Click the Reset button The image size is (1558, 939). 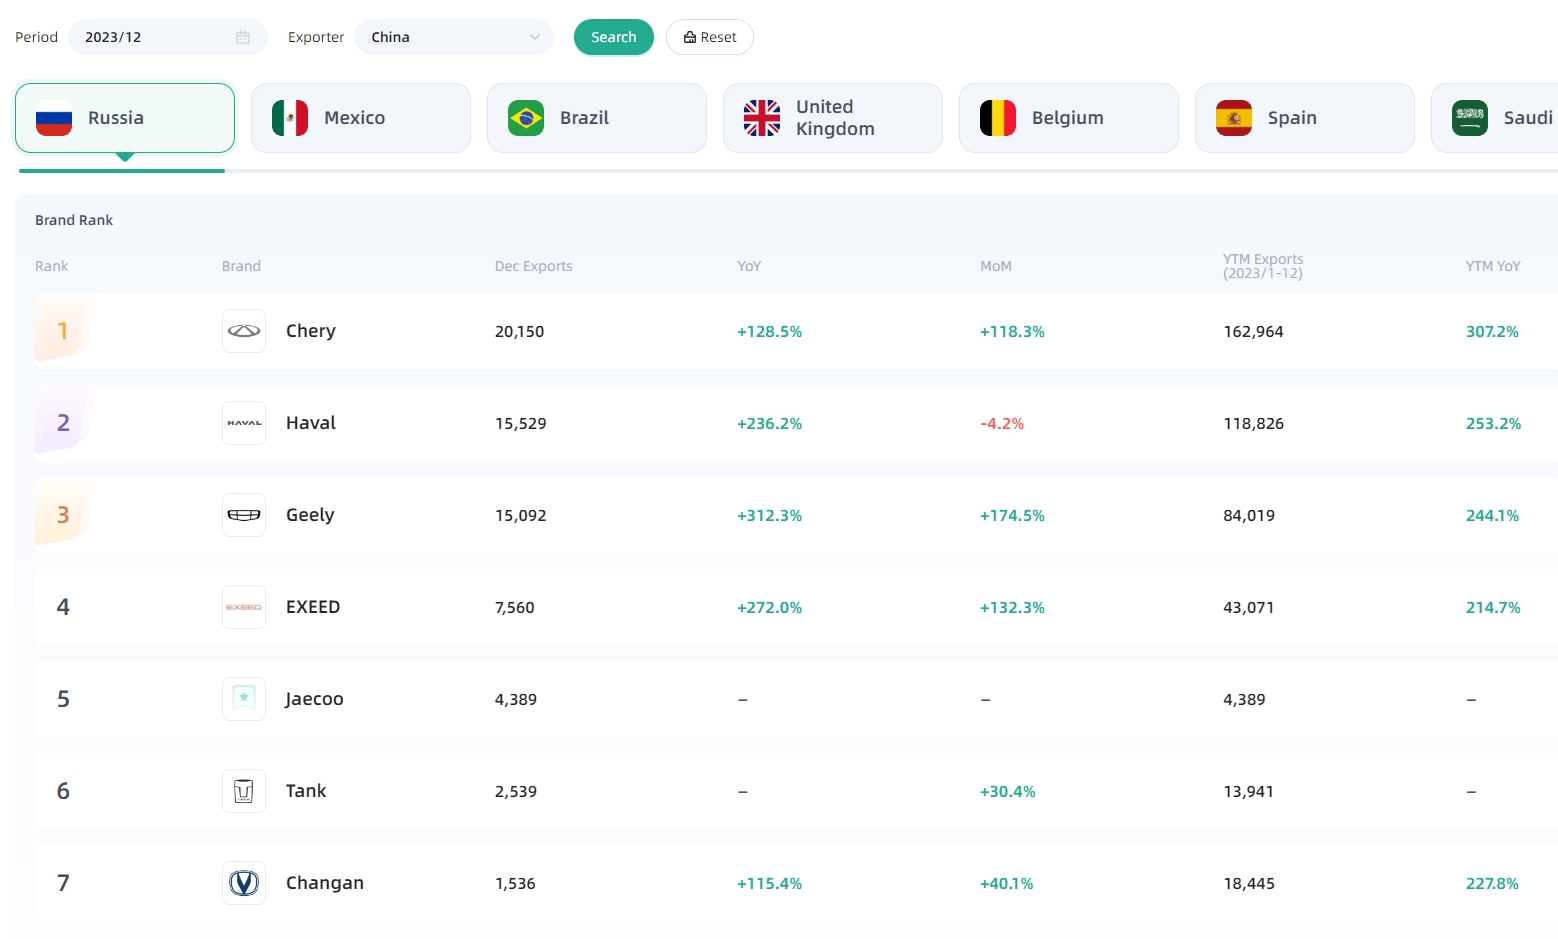point(710,37)
